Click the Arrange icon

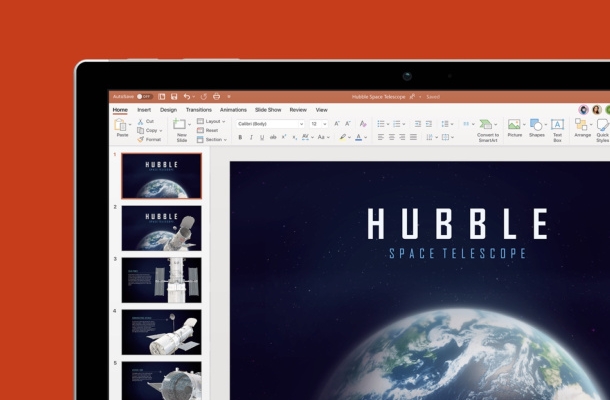pyautogui.click(x=582, y=125)
